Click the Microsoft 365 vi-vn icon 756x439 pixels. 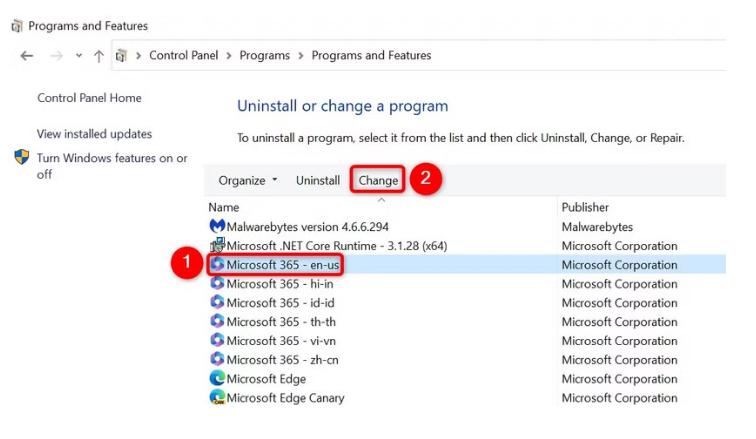tap(217, 340)
